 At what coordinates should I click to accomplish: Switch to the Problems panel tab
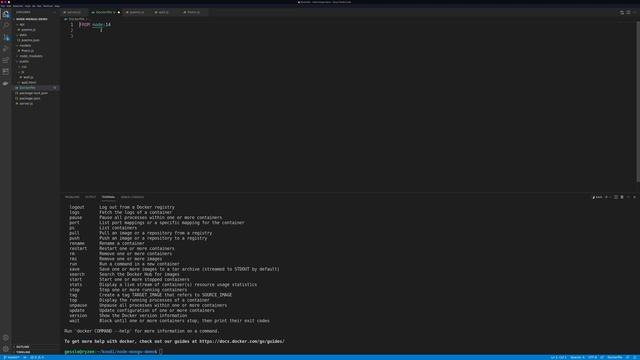click(72, 197)
